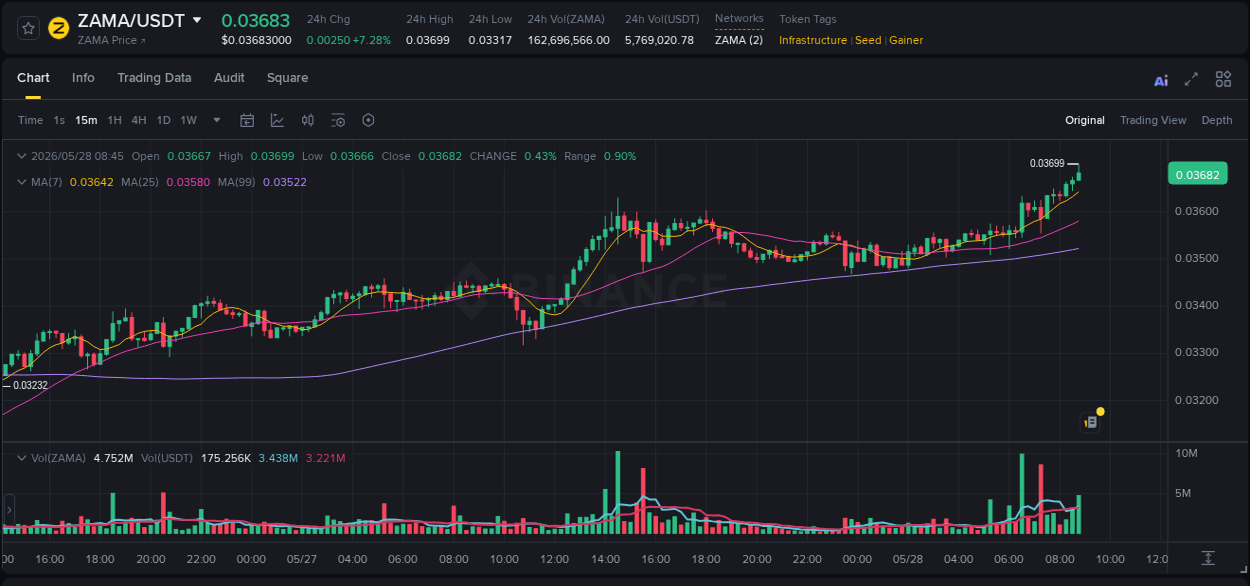This screenshot has height=586, width=1250.
Task: Click the Vol(USDT) value 175.256K
Action: [226, 458]
